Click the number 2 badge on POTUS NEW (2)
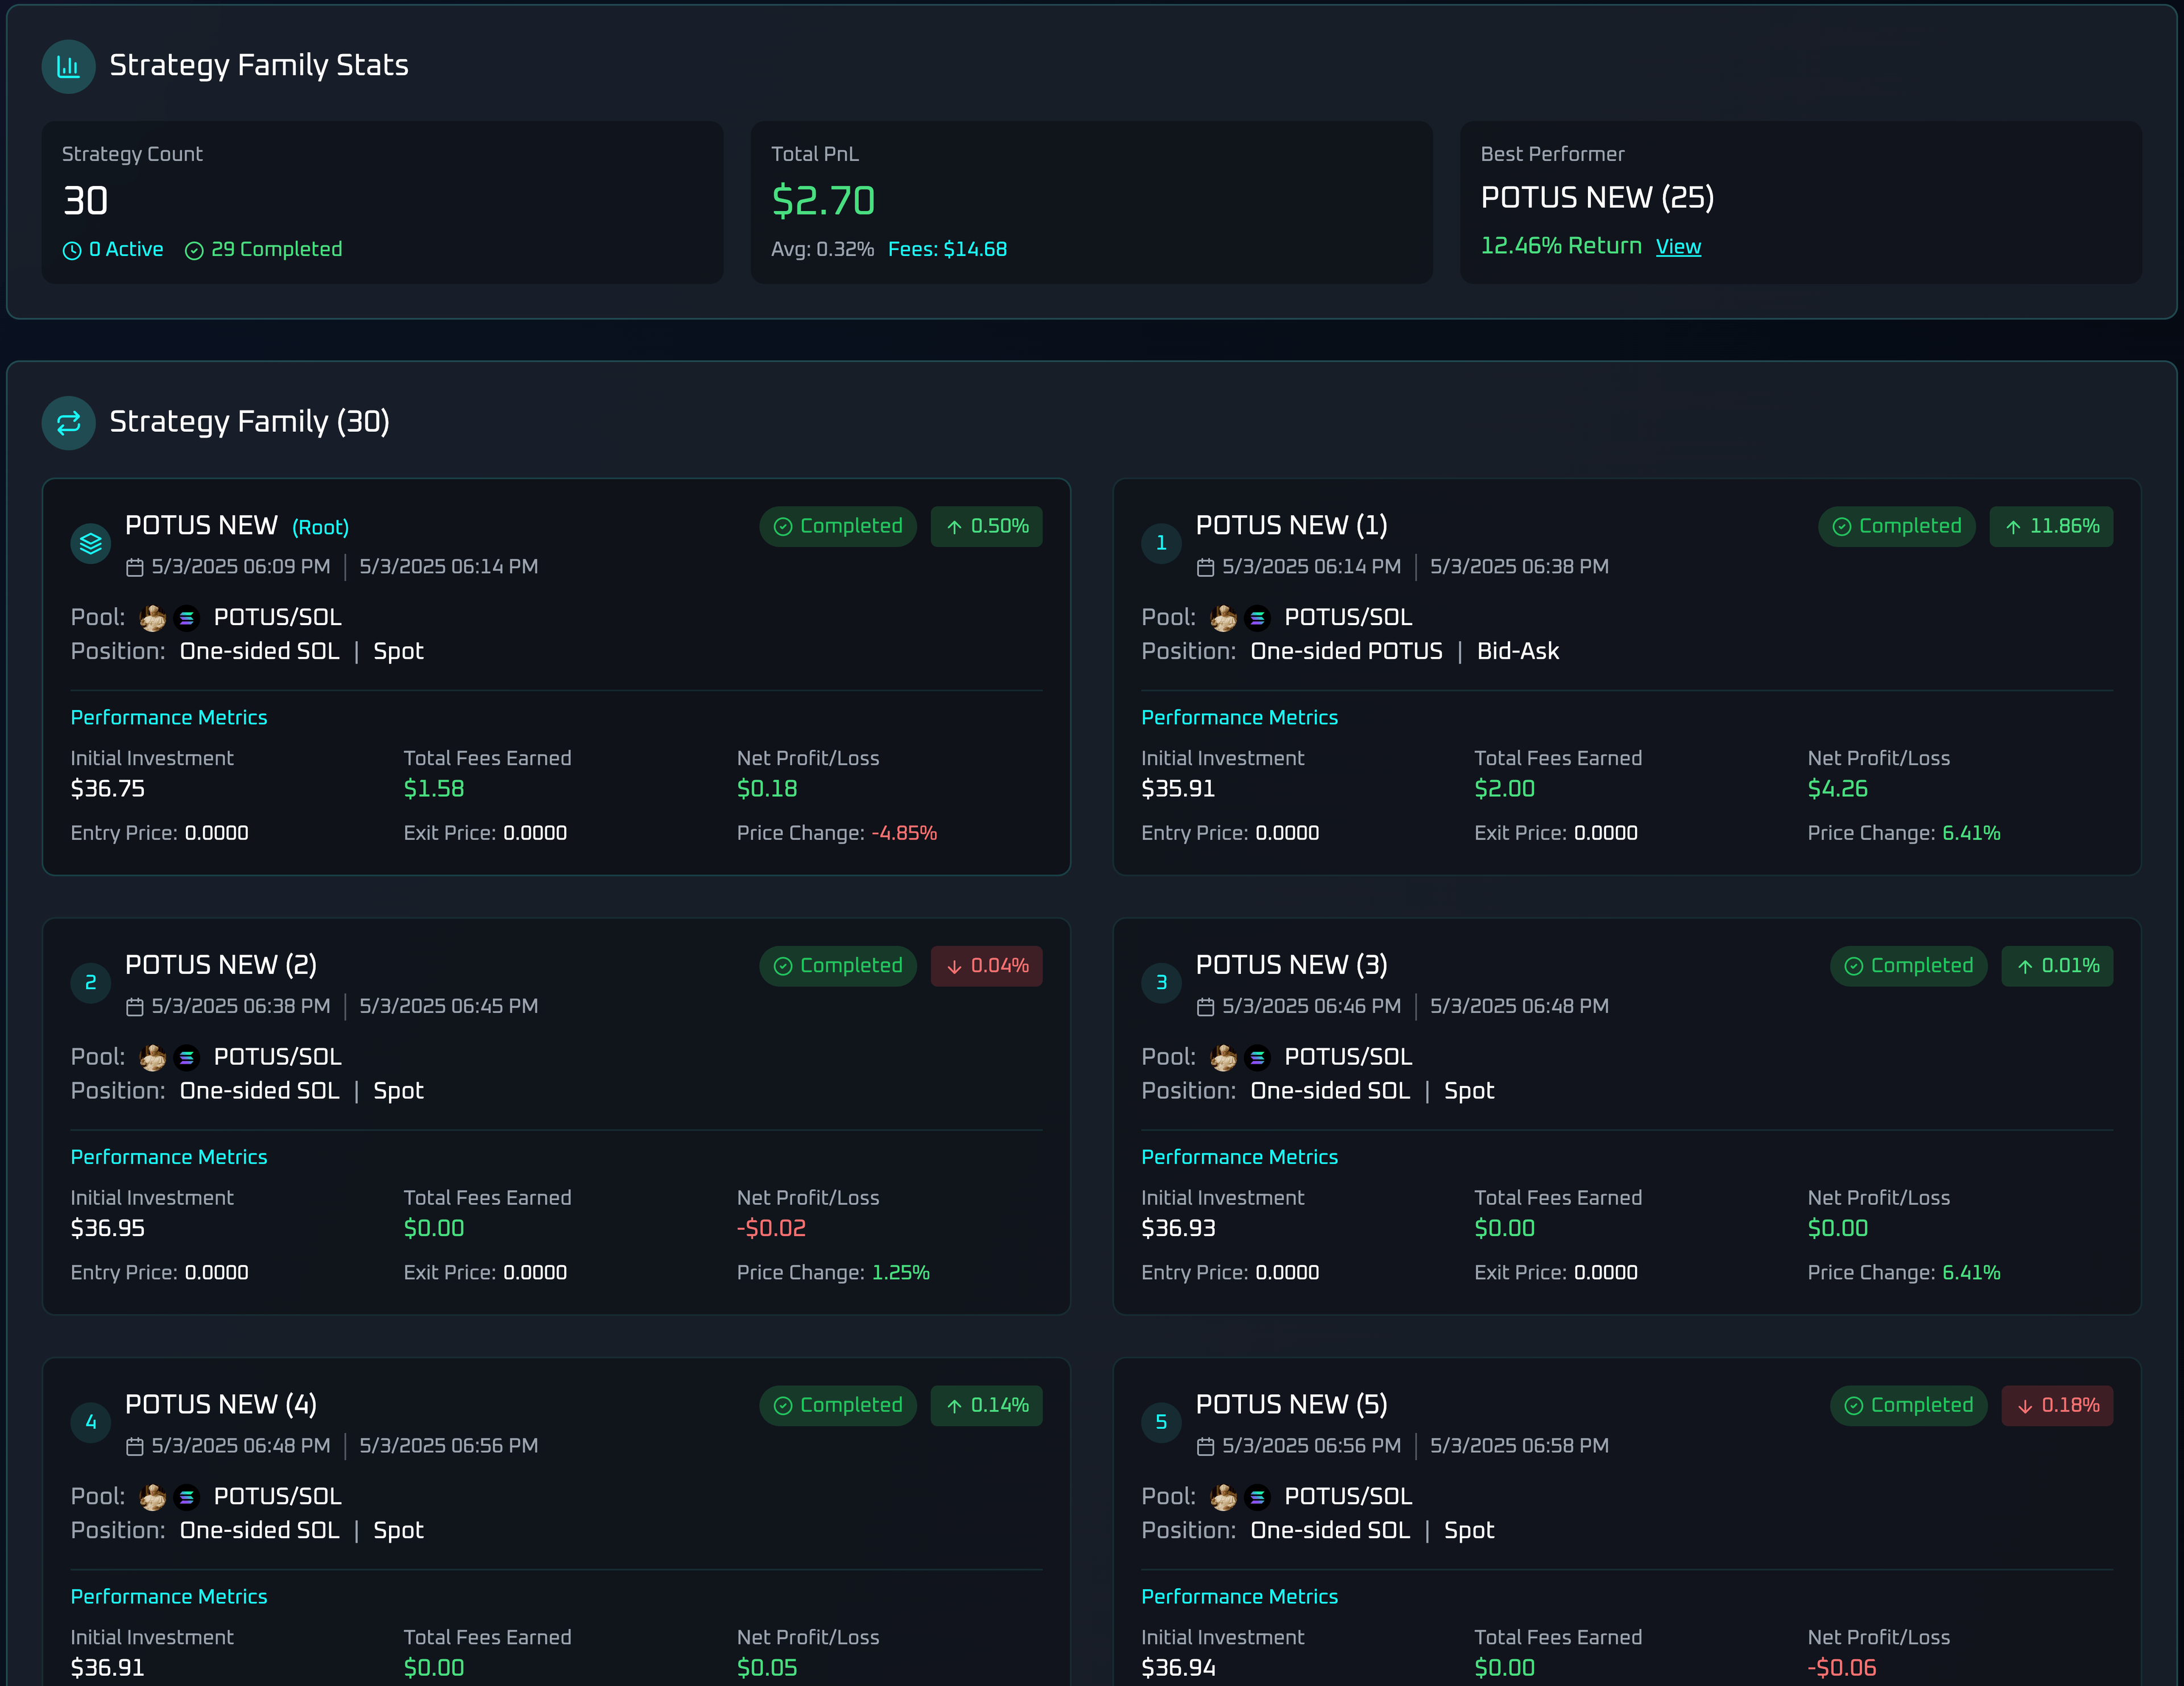 [x=90, y=982]
